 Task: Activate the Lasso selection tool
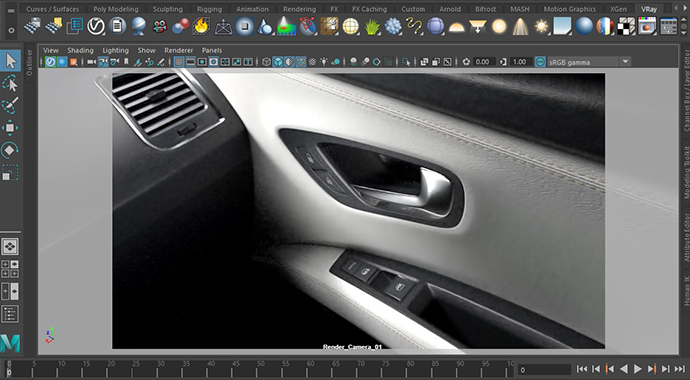[10, 83]
